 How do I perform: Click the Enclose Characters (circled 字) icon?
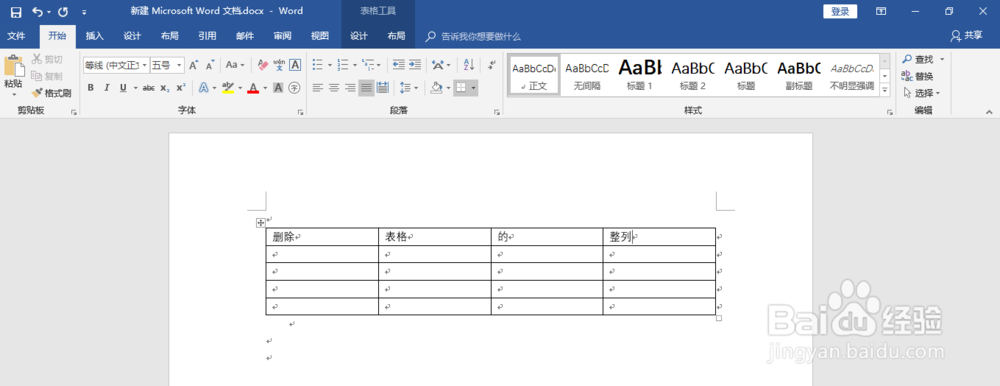[294, 87]
